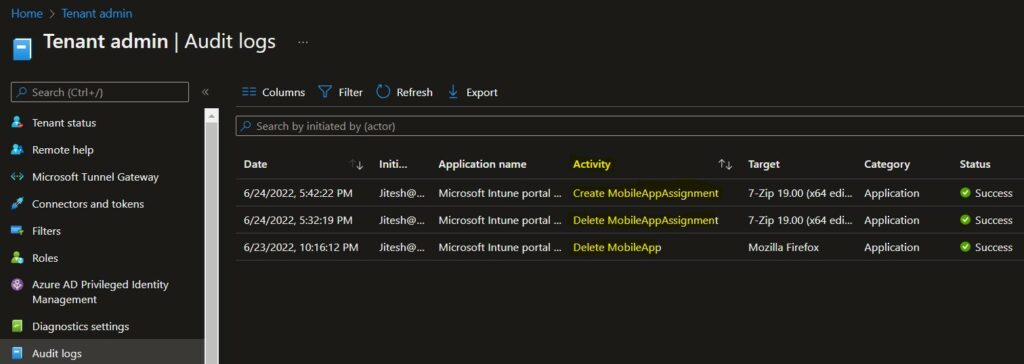Open Microsoft Tunnel Gateway menu item
The width and height of the screenshot is (1024, 364).
coord(95,177)
